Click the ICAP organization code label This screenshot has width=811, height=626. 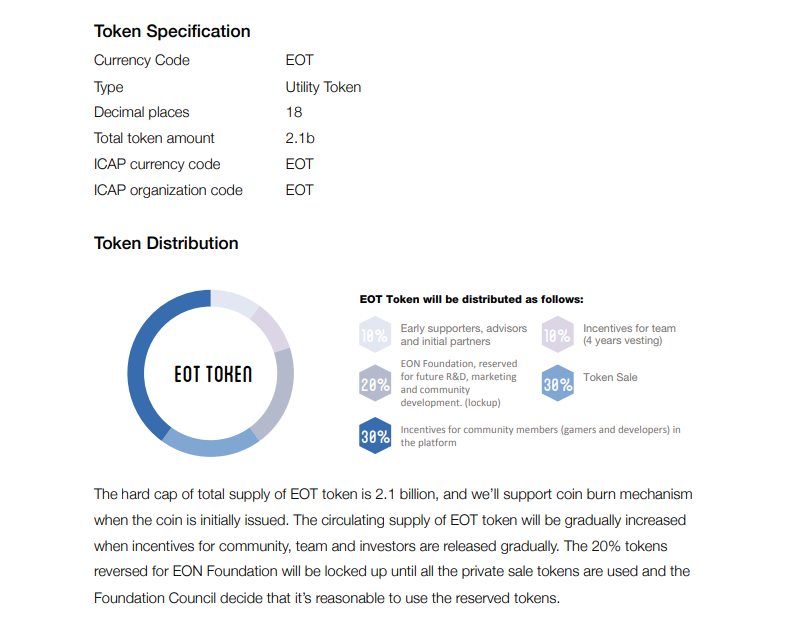[x=168, y=190]
